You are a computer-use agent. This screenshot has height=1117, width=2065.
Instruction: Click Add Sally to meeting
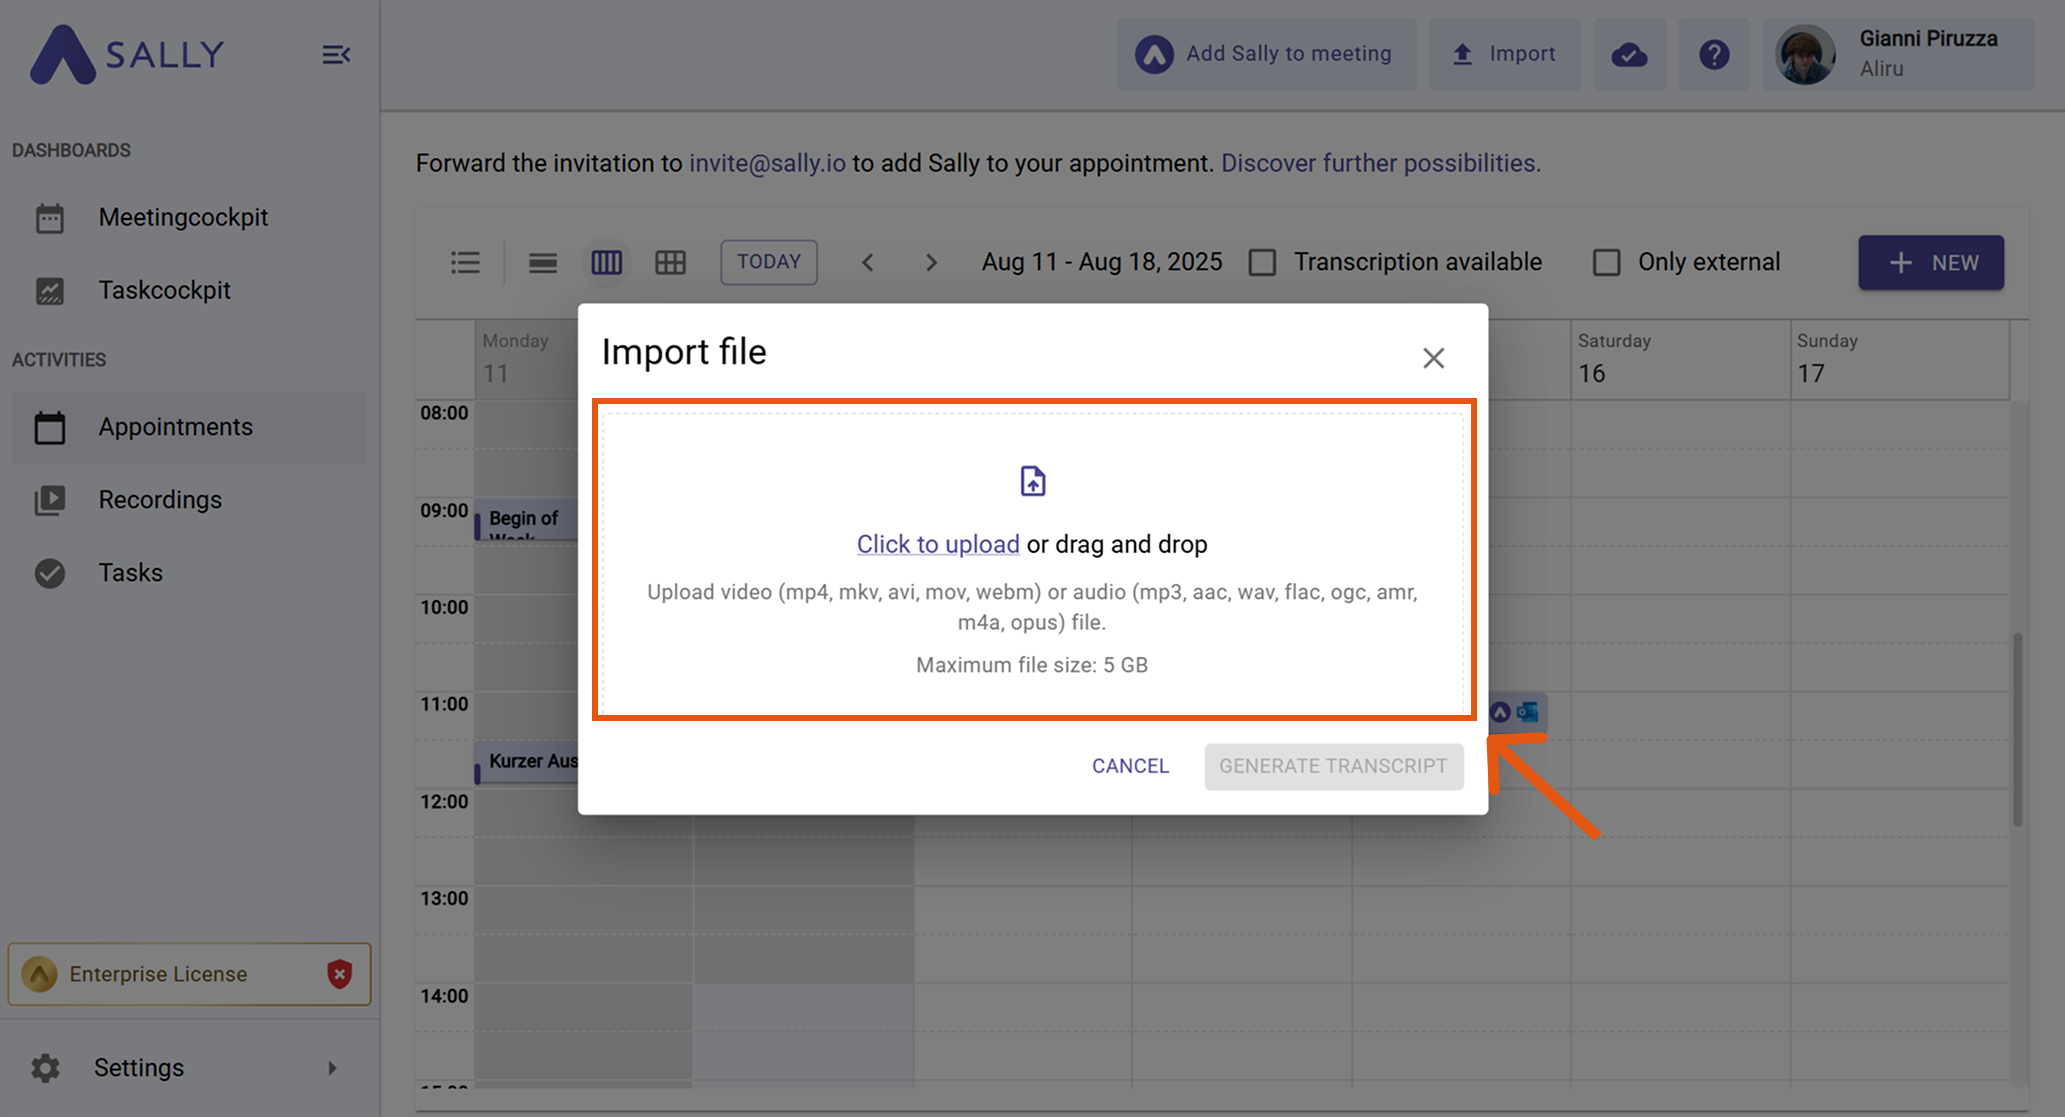pos(1266,54)
